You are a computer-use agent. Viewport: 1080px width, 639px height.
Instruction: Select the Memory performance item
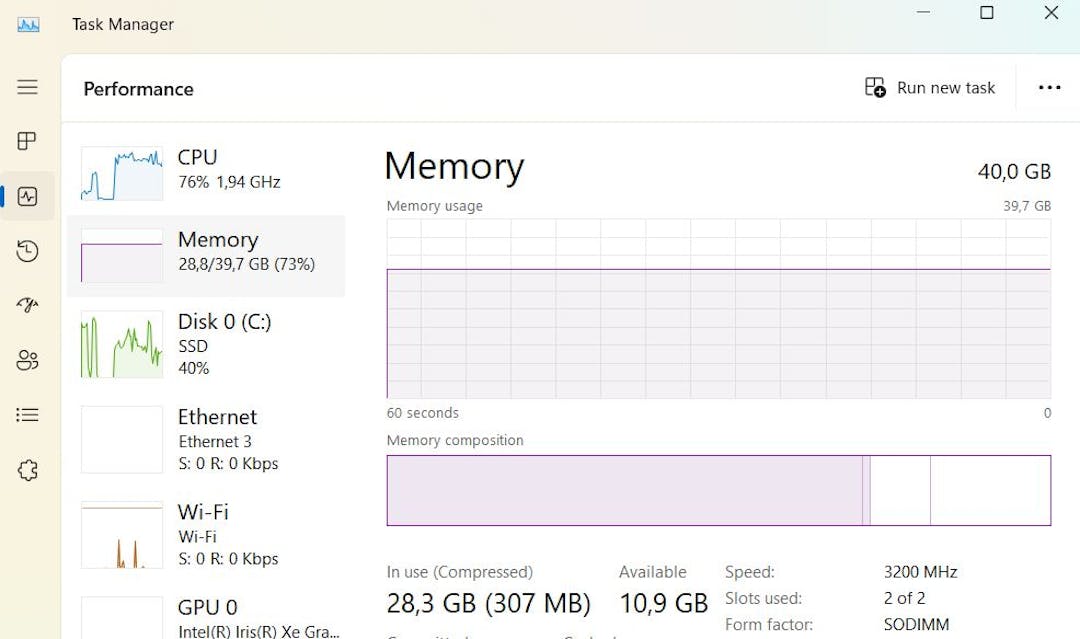[x=206, y=255]
